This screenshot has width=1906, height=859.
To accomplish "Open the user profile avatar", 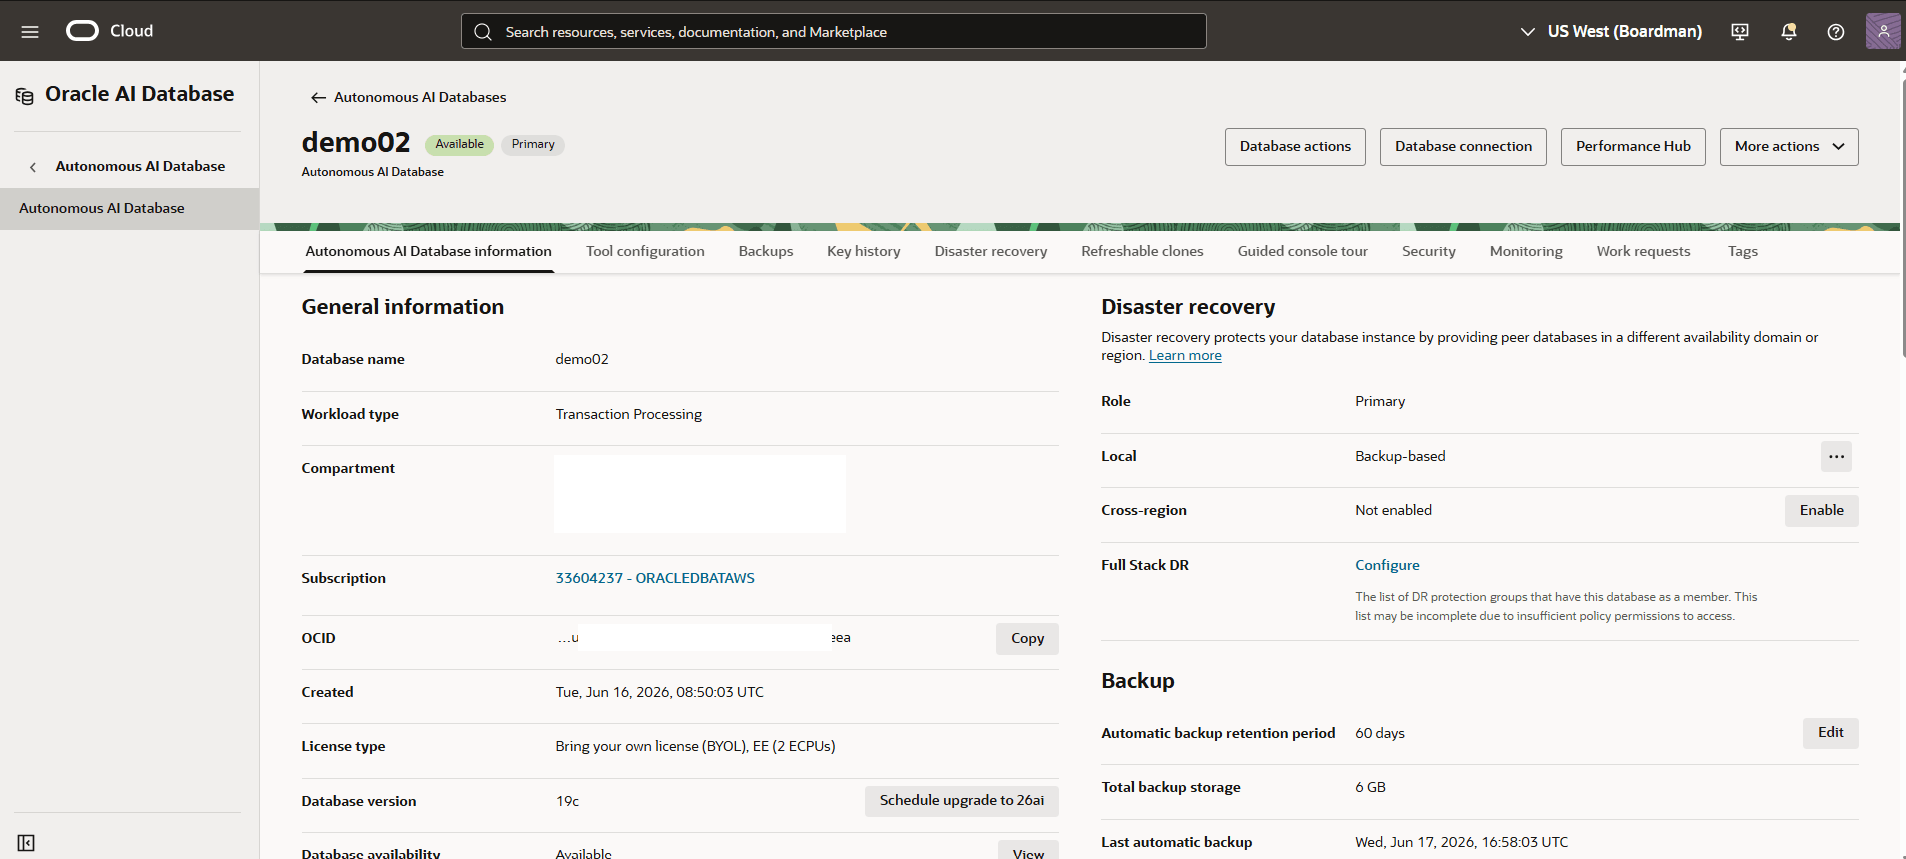I will pyautogui.click(x=1883, y=31).
